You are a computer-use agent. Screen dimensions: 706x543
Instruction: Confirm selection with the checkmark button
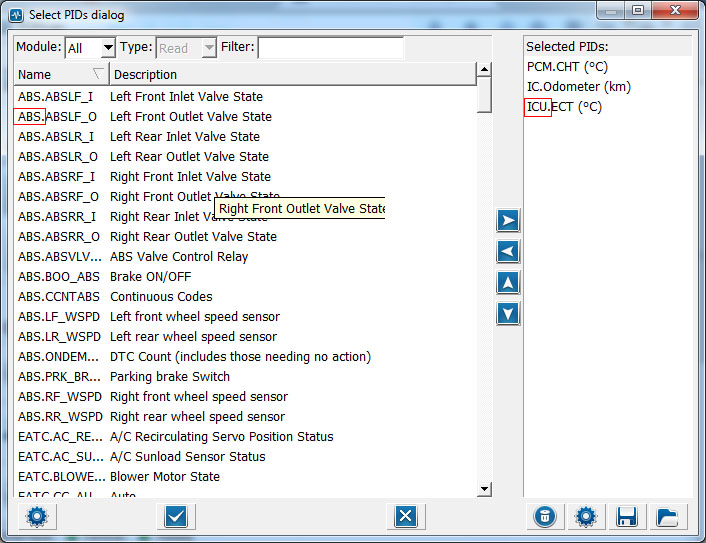pos(177,516)
